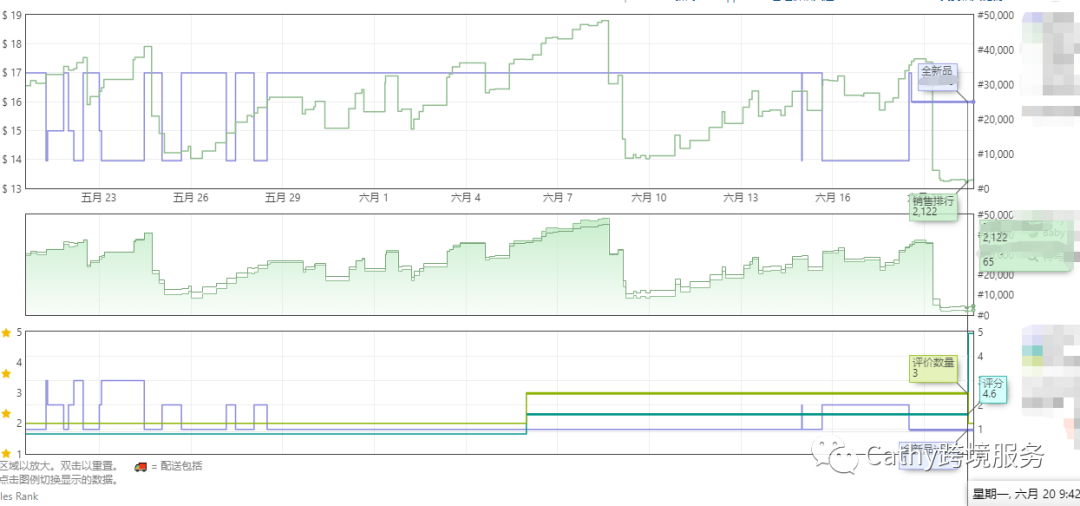The image size is (1080, 506).
Task: Click the '六月 7' date label
Action: tap(558, 198)
